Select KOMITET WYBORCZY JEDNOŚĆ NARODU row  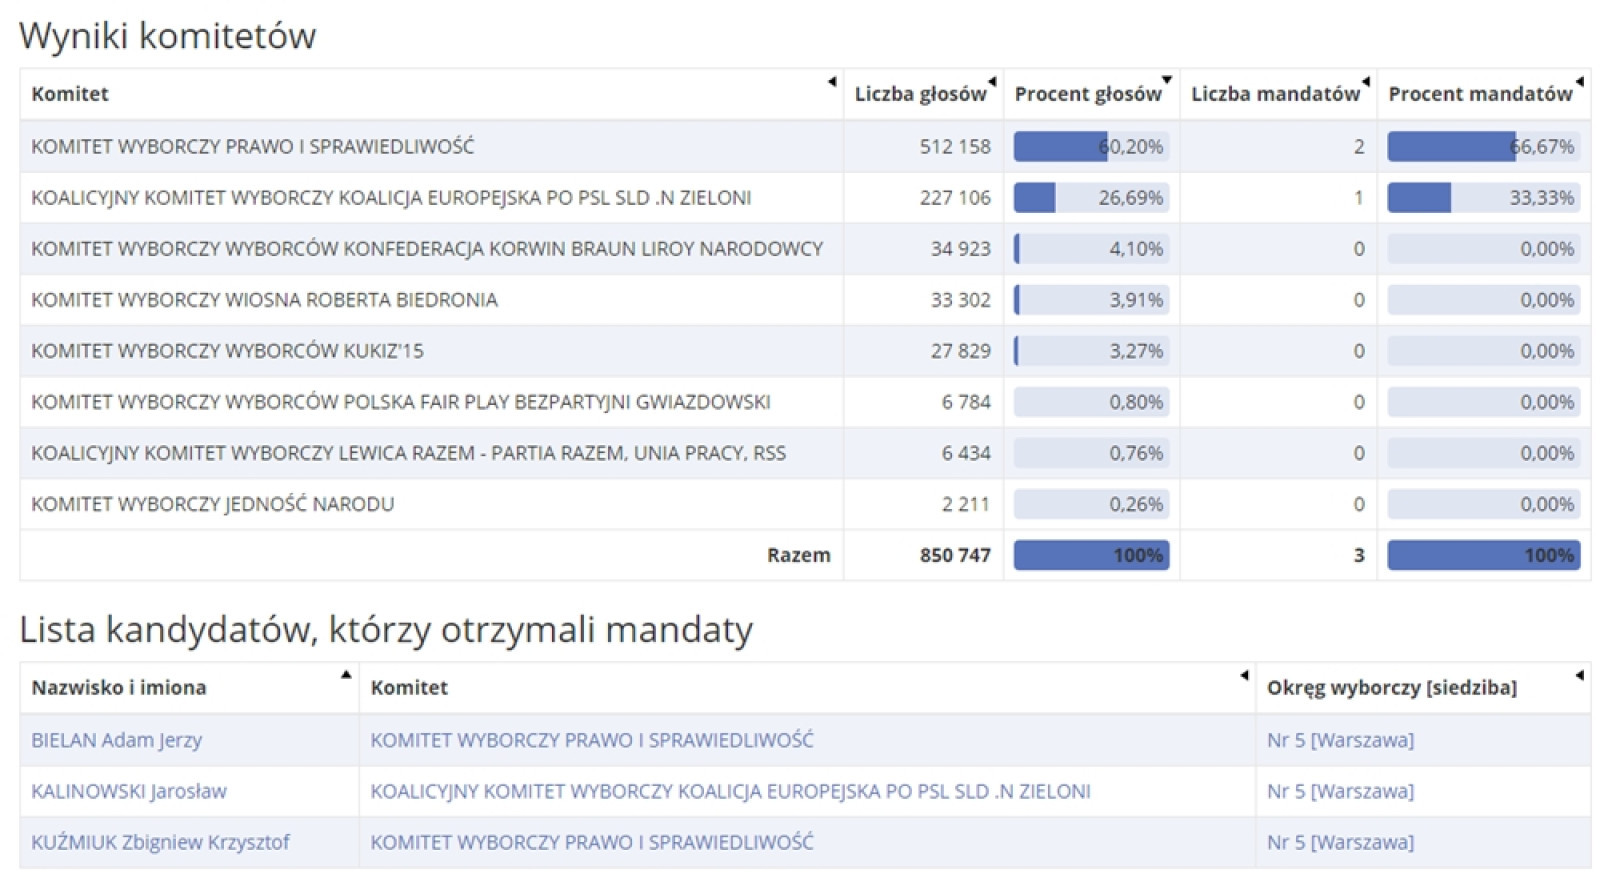point(805,503)
